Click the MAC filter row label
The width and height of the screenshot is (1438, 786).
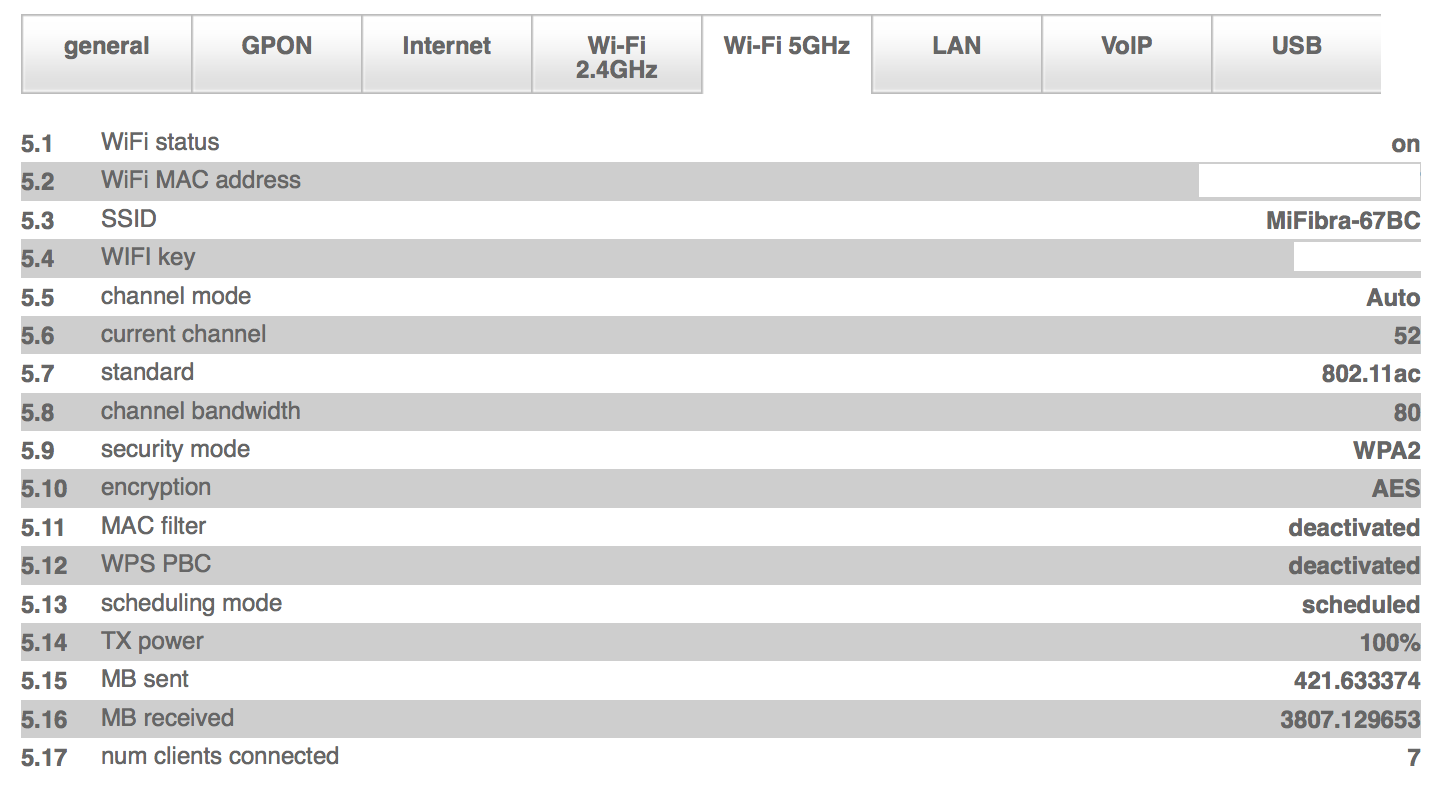tap(154, 526)
